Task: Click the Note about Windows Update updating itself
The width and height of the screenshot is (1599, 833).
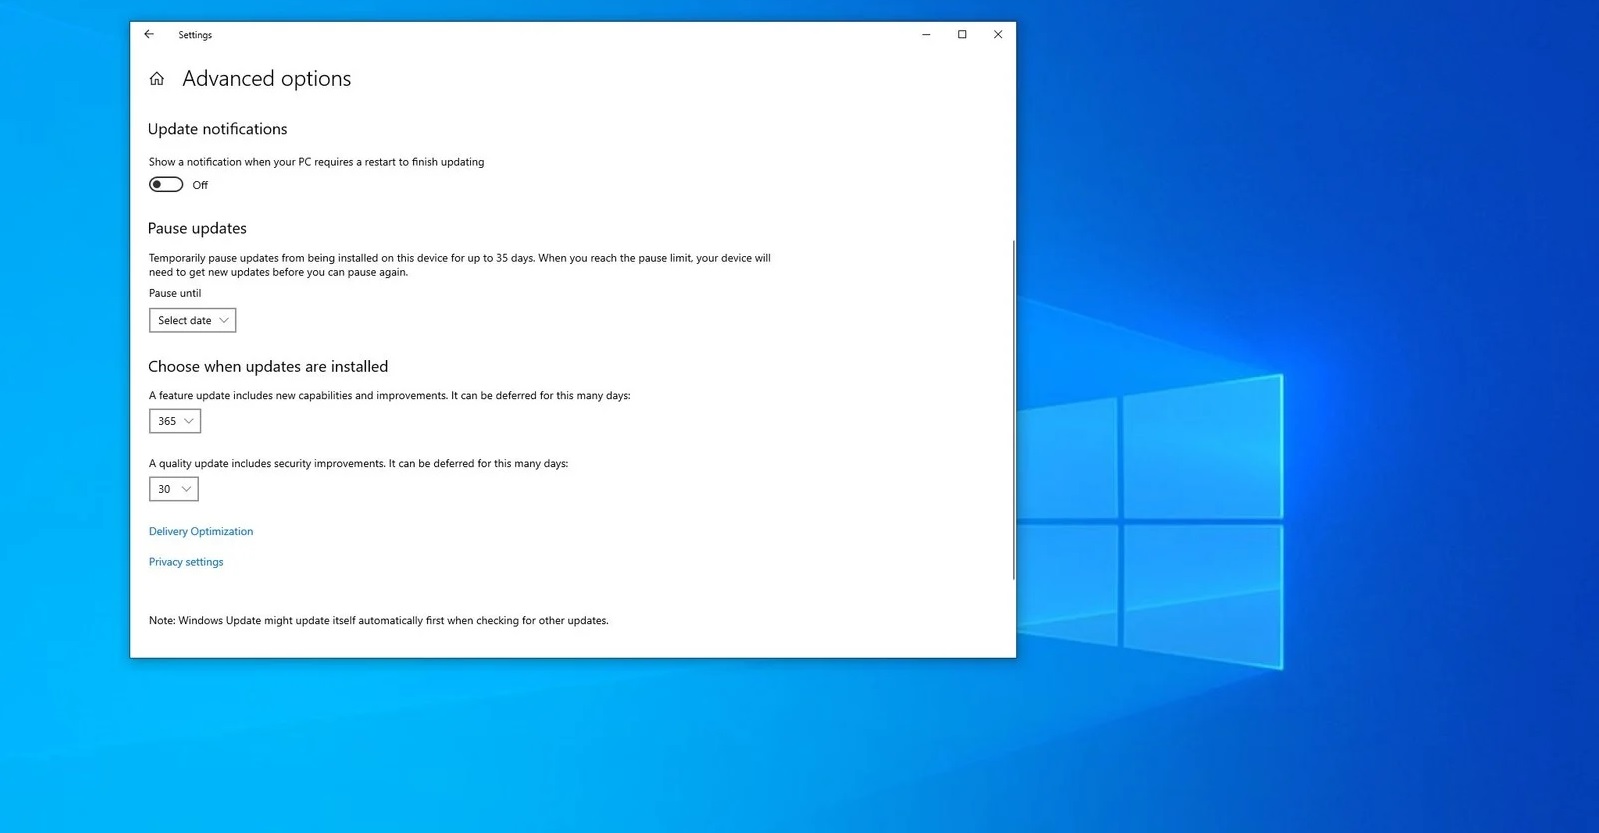Action: 379,621
